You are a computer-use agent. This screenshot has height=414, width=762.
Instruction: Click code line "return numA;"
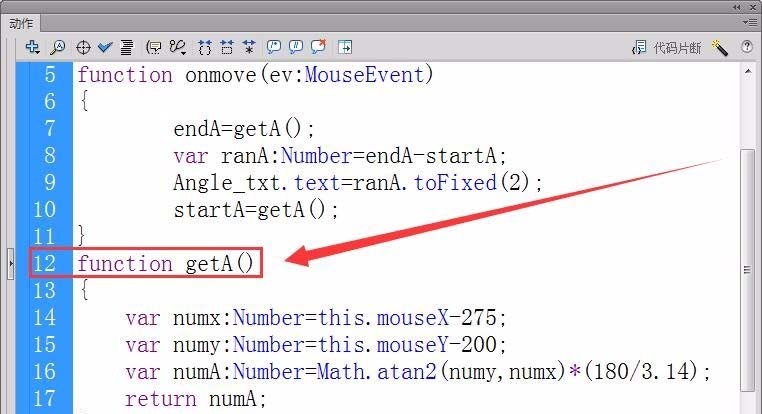click(196, 399)
